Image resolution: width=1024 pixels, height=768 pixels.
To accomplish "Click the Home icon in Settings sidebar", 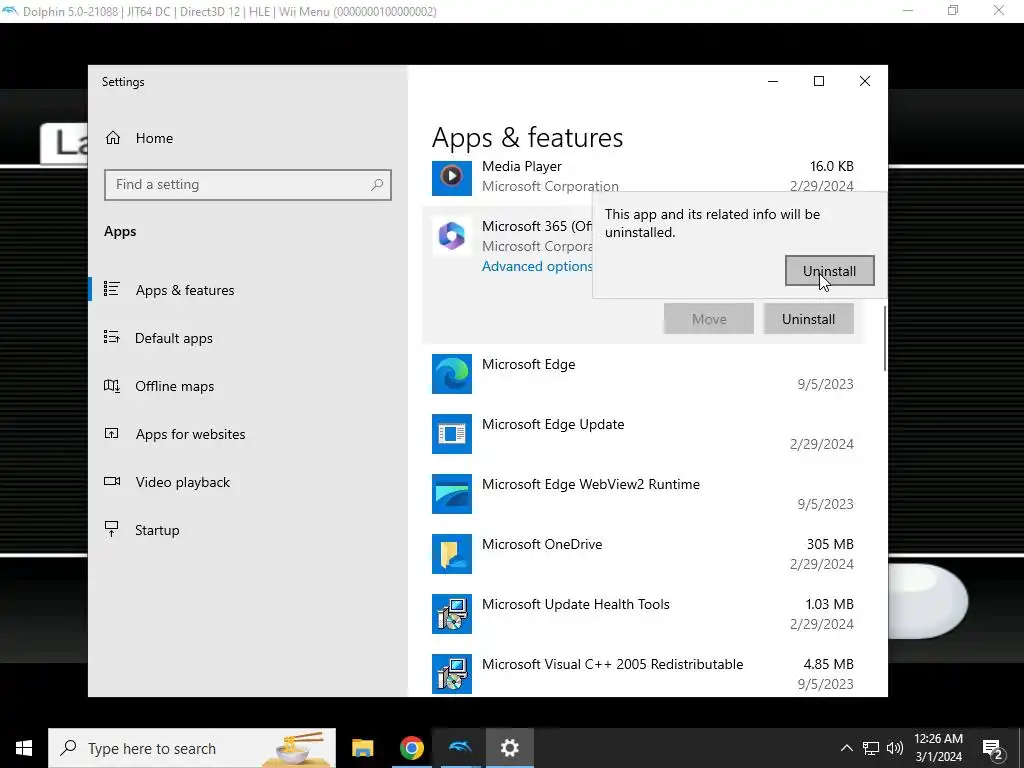I will click(x=113, y=138).
